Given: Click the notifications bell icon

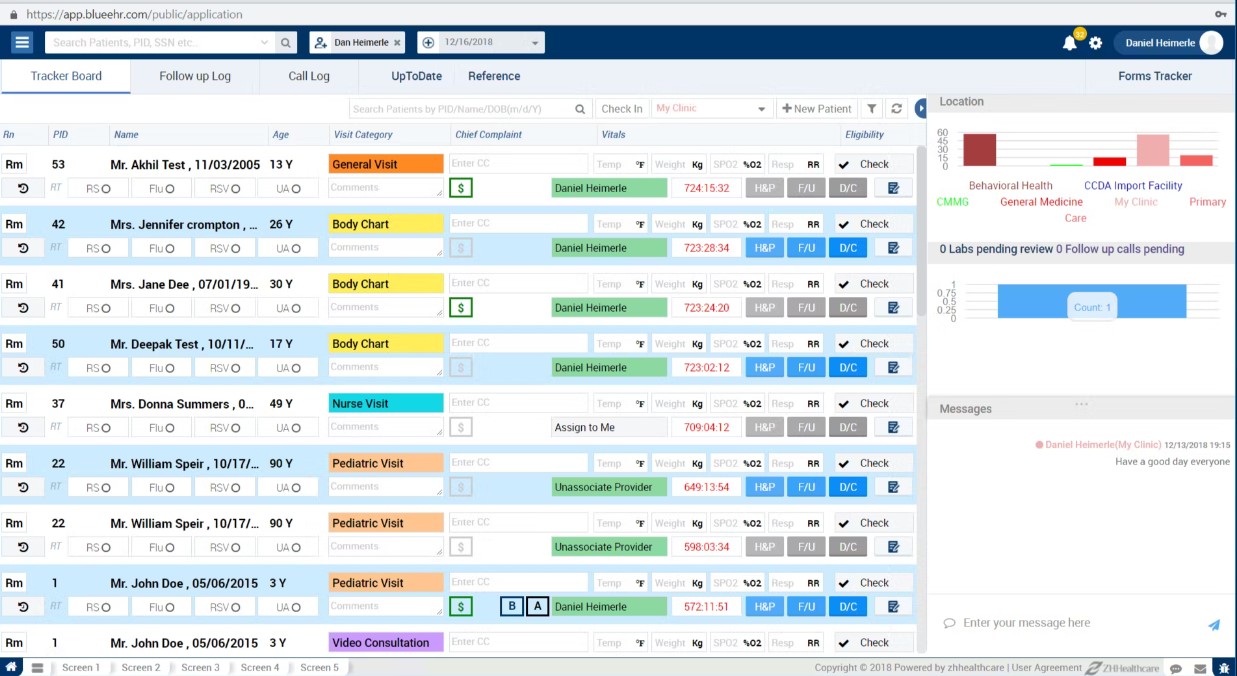Looking at the screenshot, I should point(1069,43).
